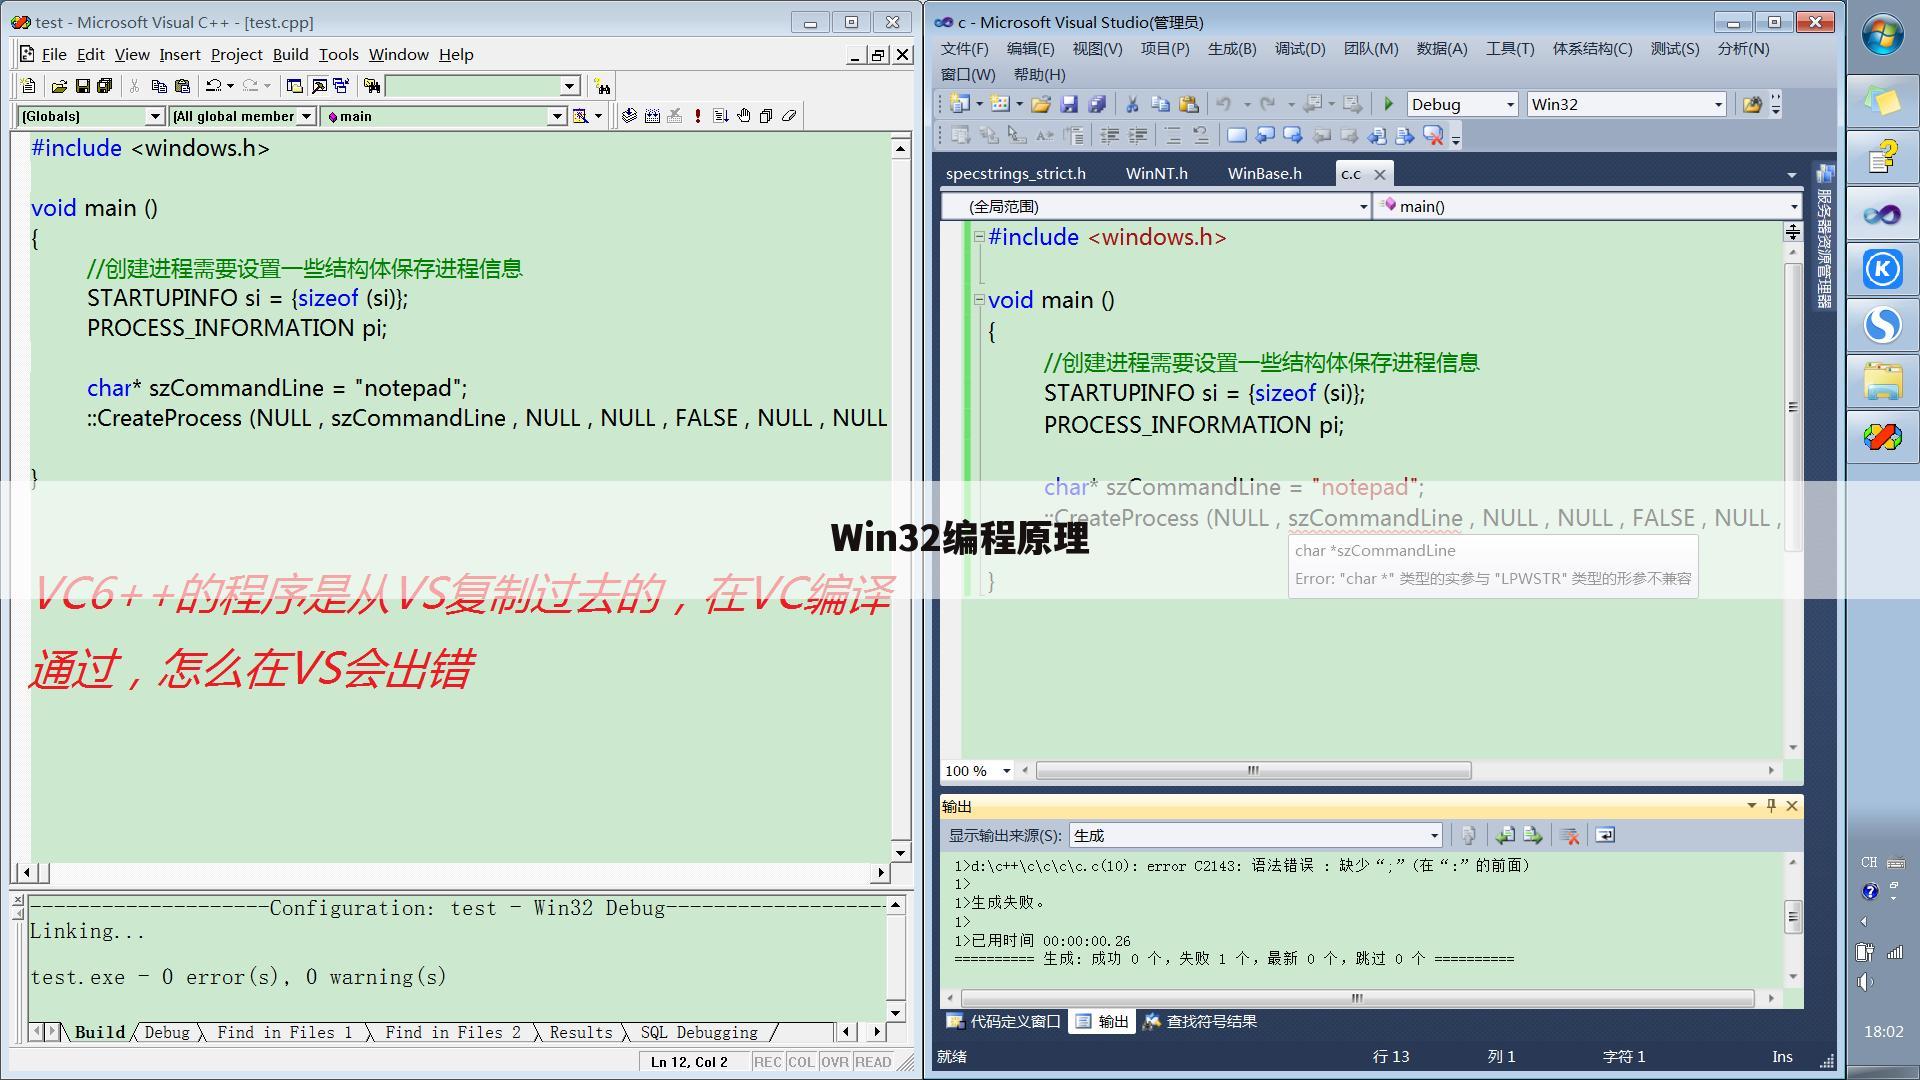1920x1080 pixels.
Task: Click the Compile icon in VC++ build toolbar
Action: 629,116
